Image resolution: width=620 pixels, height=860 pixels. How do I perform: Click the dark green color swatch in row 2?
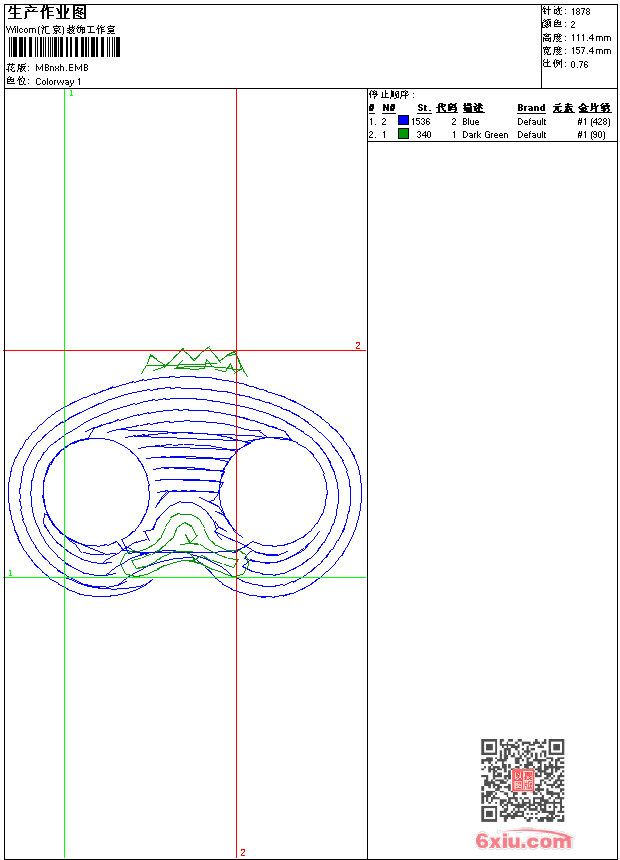pos(403,134)
